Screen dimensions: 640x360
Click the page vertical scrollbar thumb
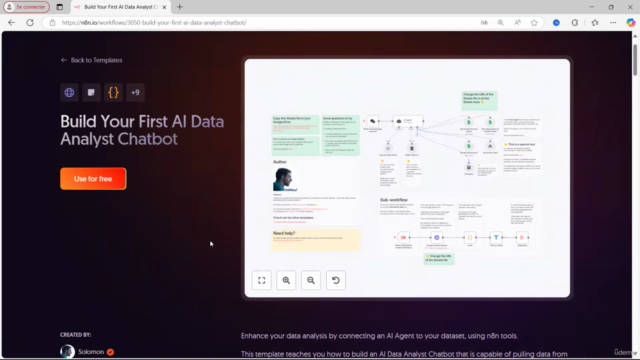click(635, 60)
